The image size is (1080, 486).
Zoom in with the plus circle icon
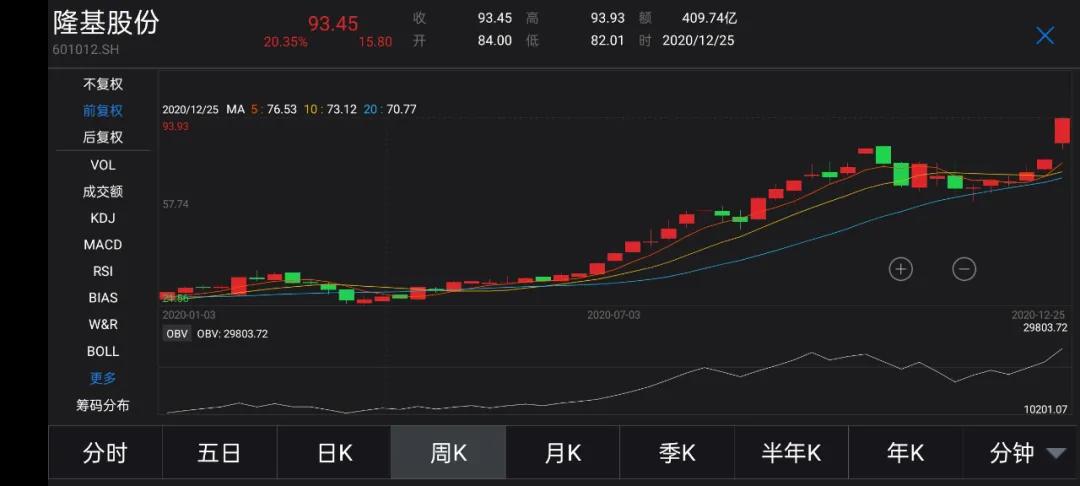tap(900, 268)
